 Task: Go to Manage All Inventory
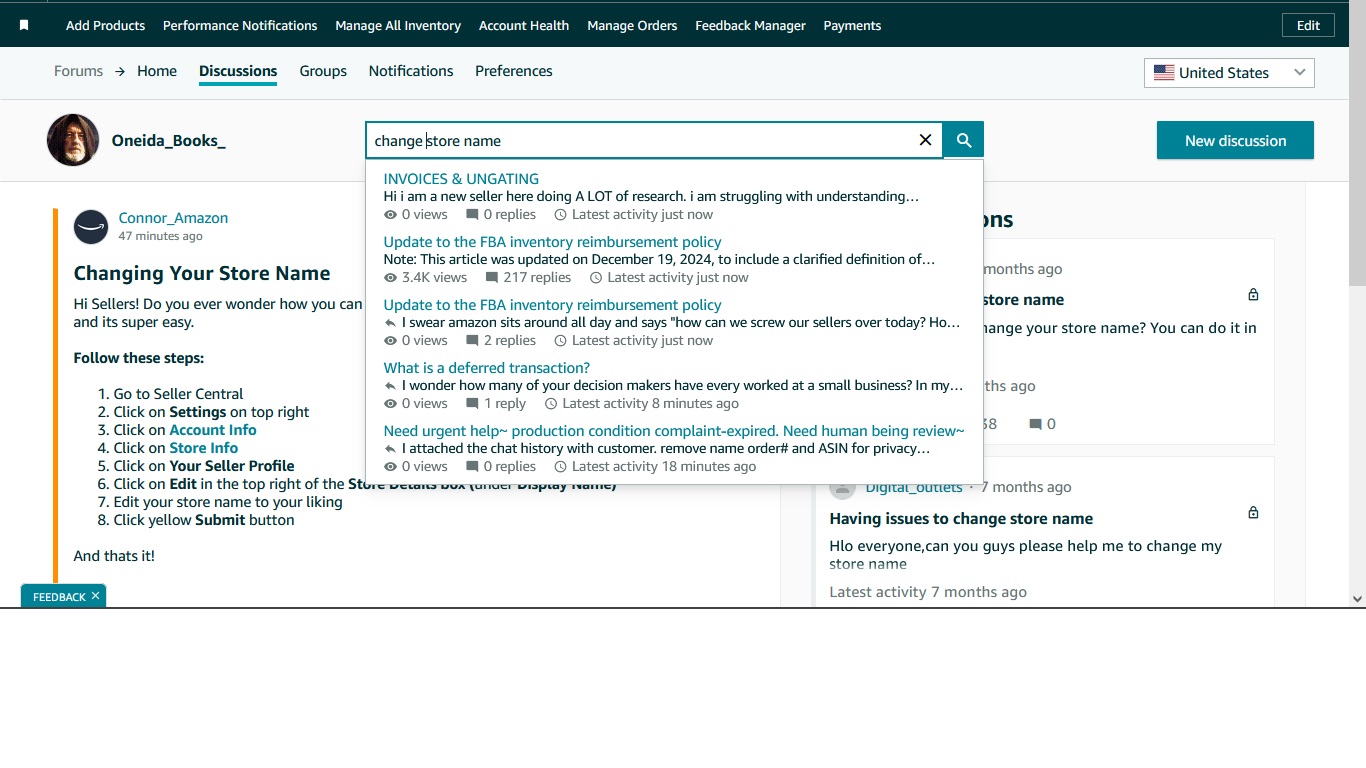[x=398, y=25]
